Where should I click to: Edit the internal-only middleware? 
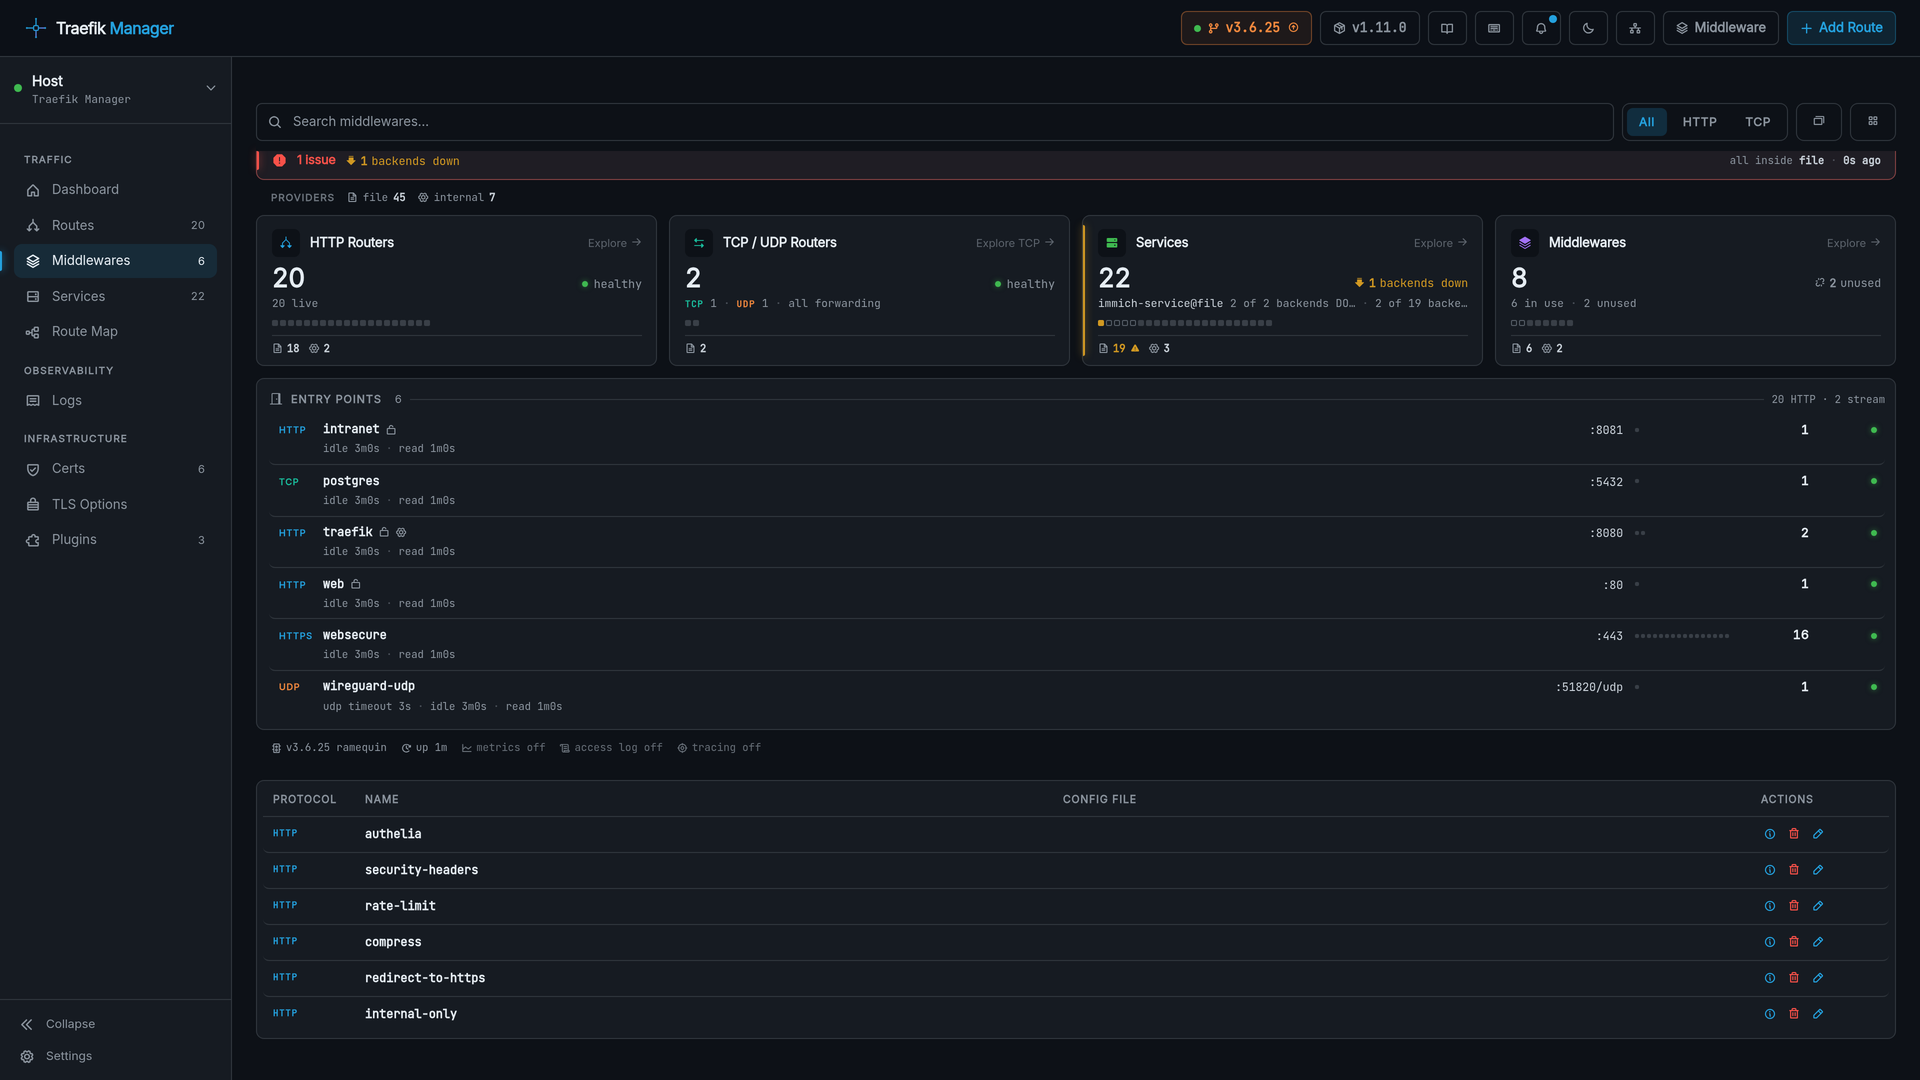[1818, 1014]
